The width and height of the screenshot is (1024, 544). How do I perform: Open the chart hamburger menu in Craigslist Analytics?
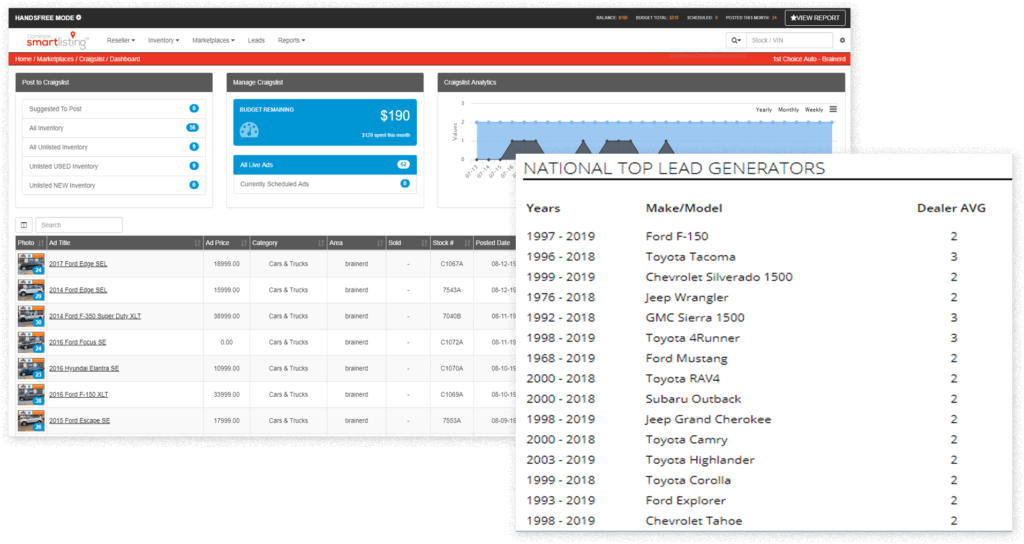[x=833, y=109]
